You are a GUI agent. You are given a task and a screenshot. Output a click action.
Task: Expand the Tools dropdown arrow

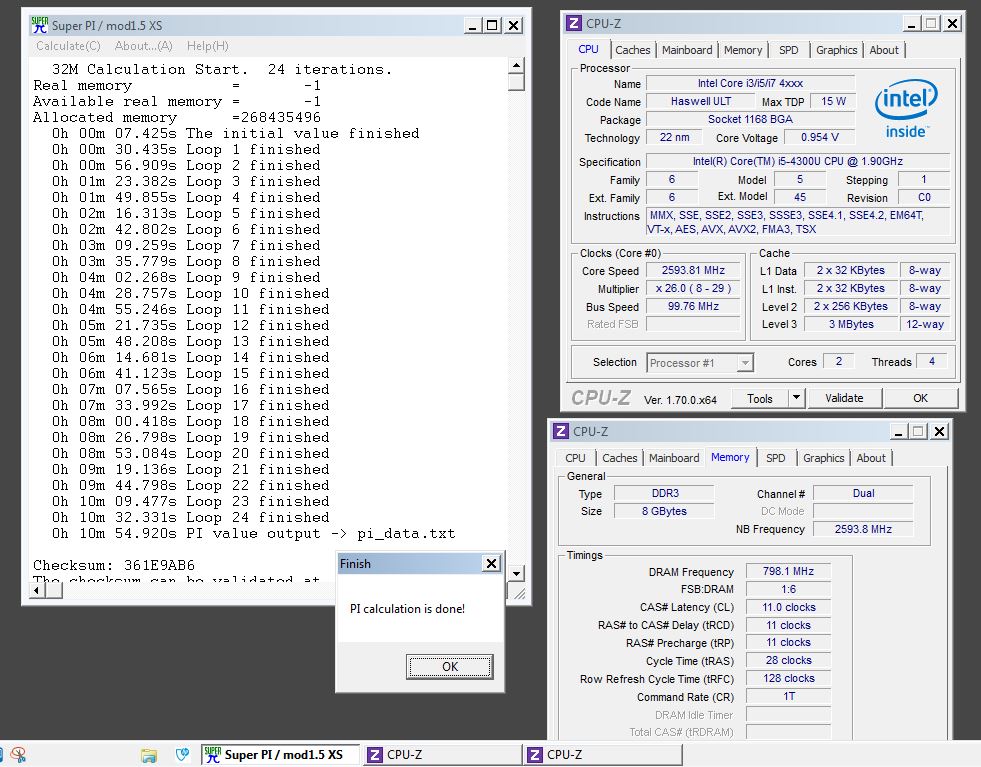point(795,398)
